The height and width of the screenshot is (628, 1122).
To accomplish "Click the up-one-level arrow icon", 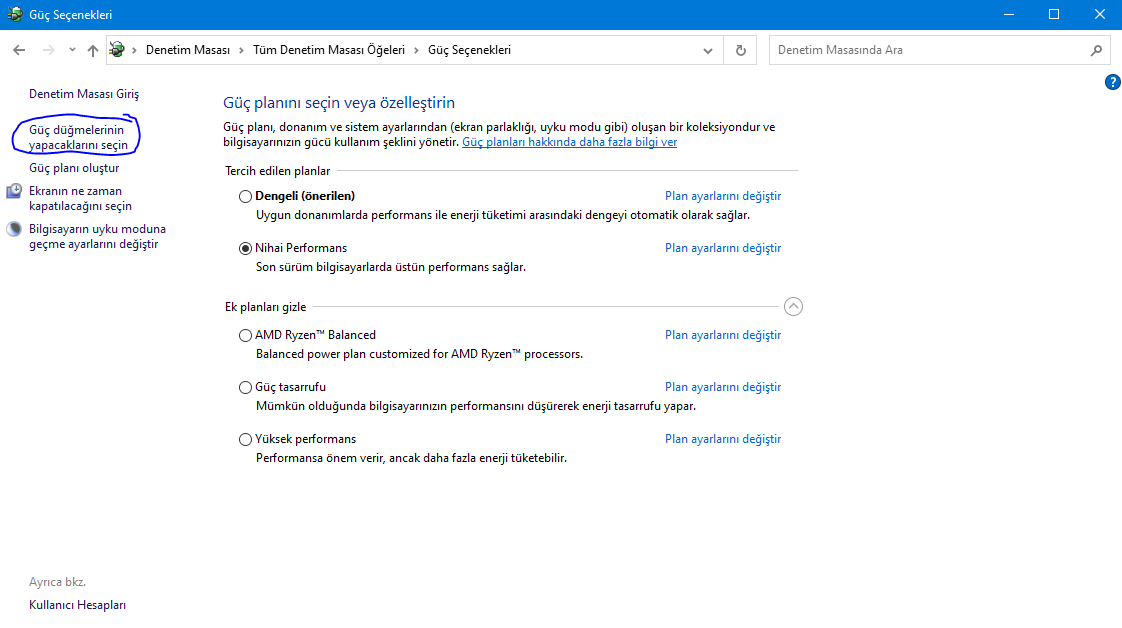I will [x=93, y=50].
